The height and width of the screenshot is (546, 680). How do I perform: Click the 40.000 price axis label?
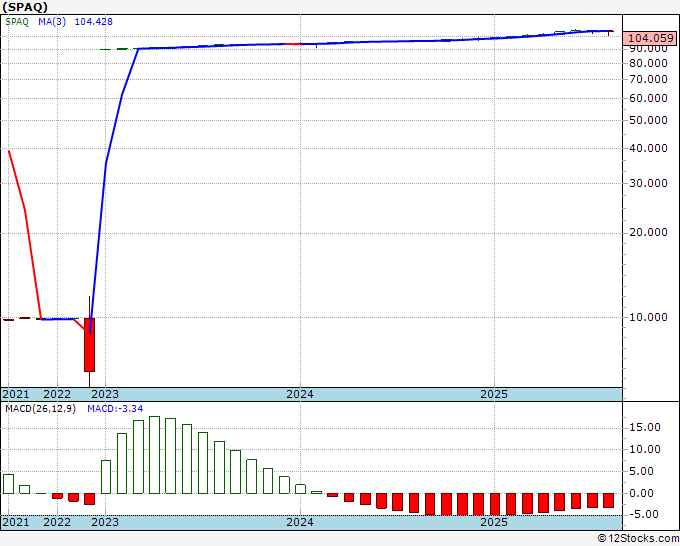pos(648,148)
